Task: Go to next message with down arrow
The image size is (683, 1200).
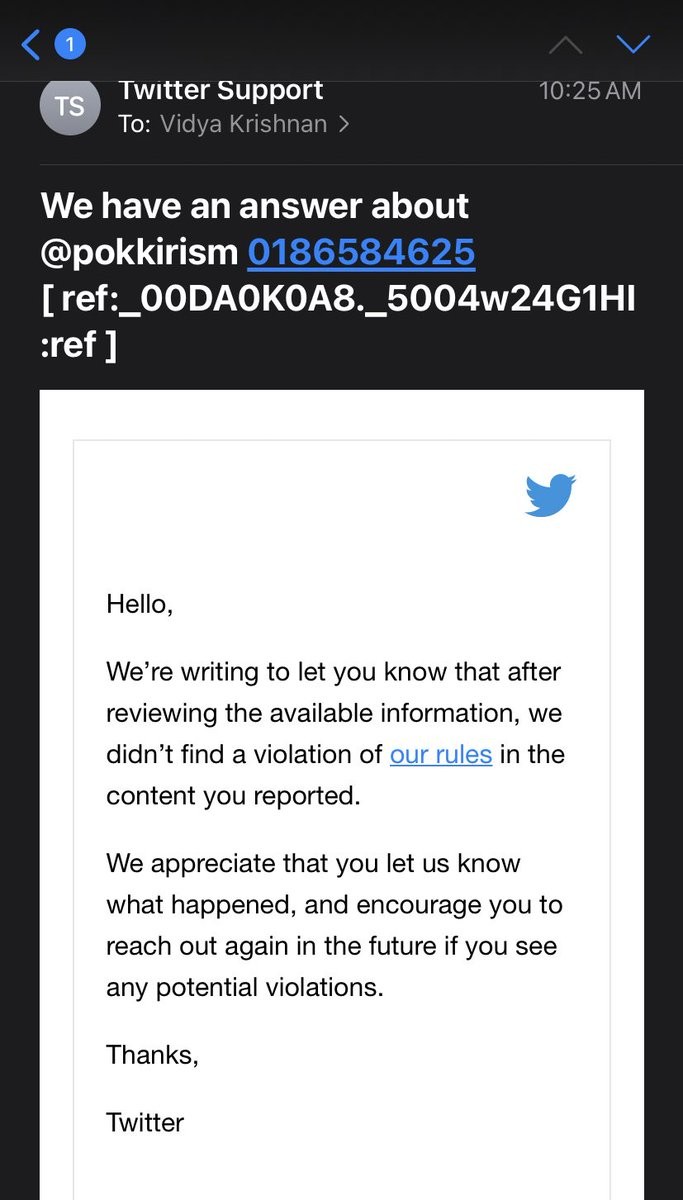Action: coord(633,44)
